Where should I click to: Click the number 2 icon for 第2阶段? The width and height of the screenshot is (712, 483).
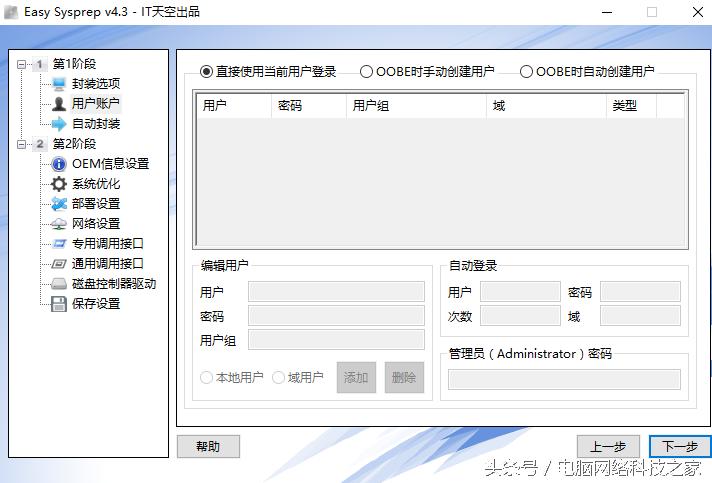tap(40, 144)
